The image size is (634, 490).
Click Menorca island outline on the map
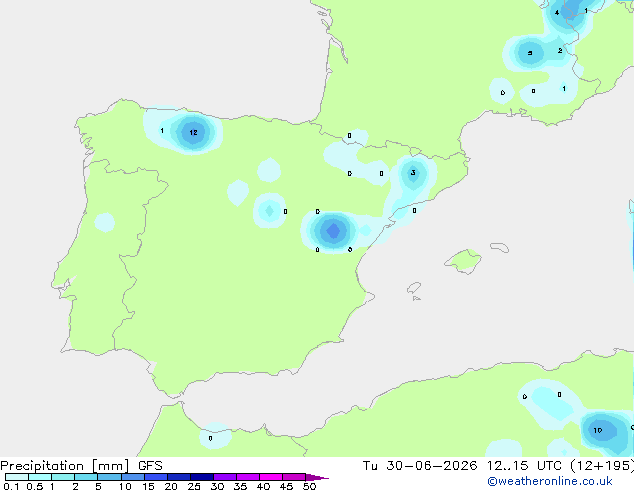pyautogui.click(x=499, y=247)
